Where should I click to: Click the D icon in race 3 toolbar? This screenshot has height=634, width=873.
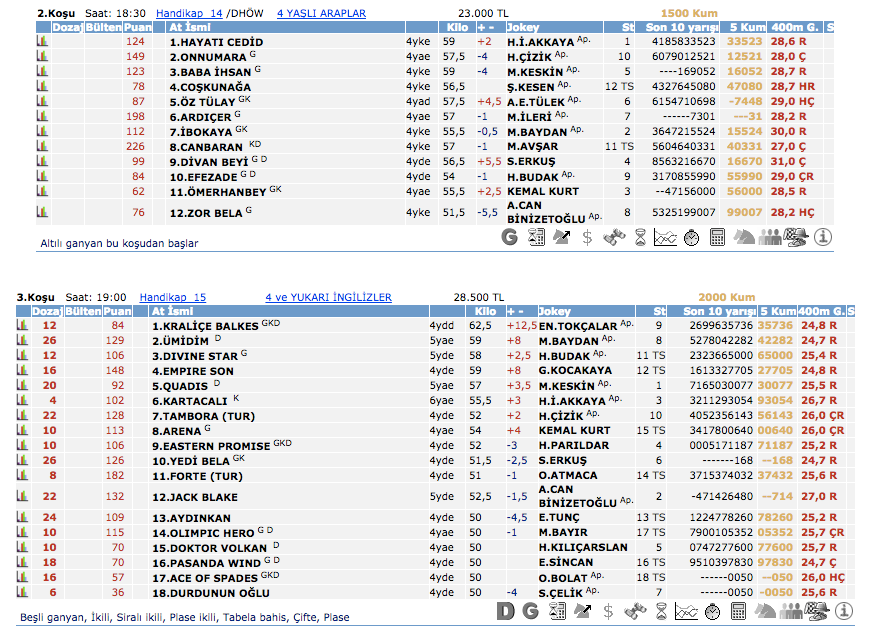[x=506, y=610]
